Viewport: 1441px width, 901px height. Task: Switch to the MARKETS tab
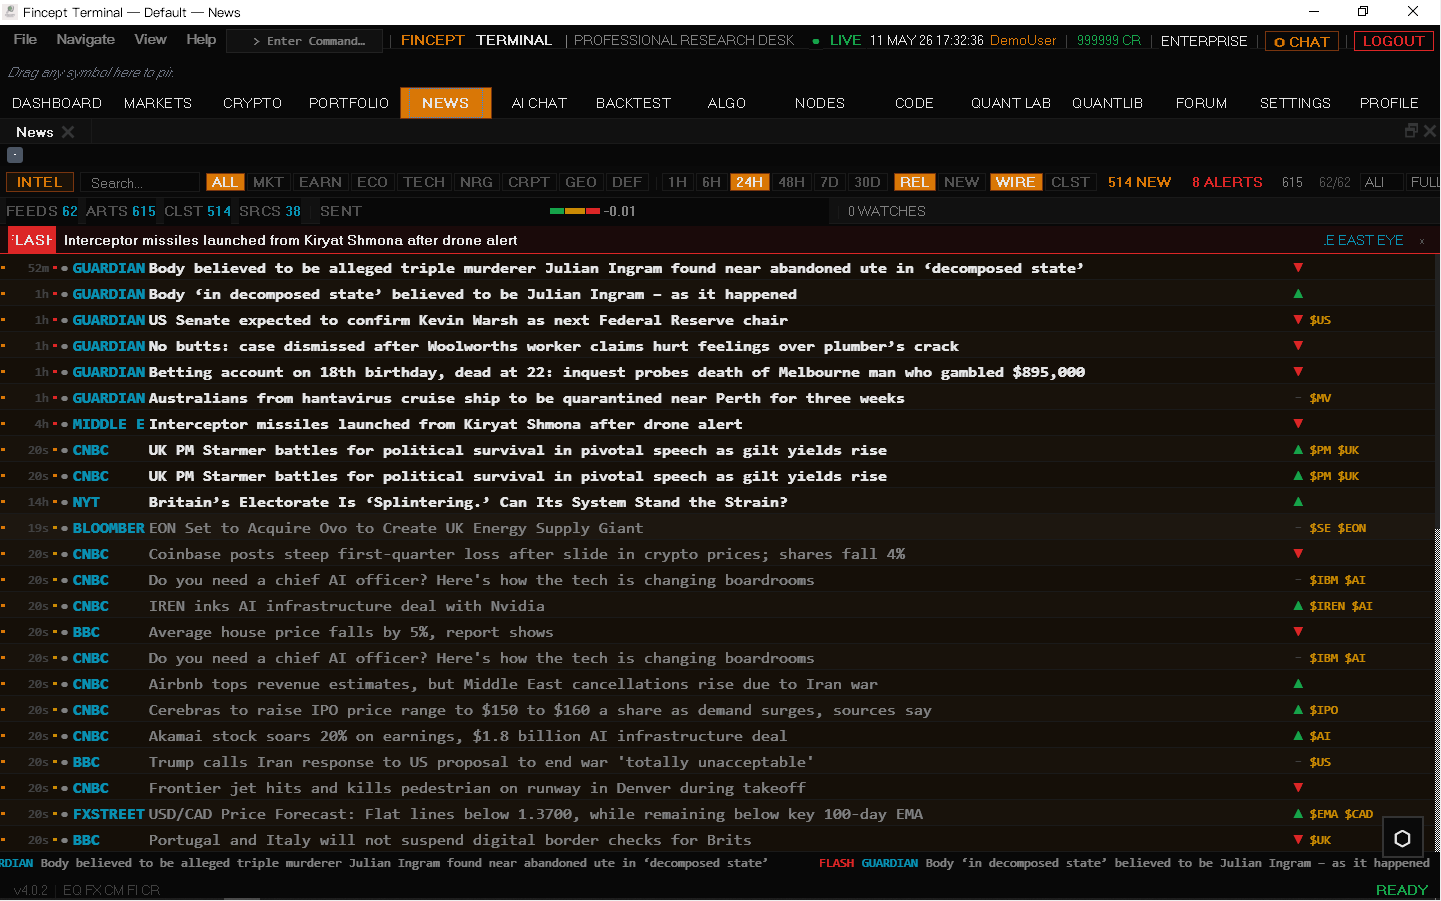tap(158, 103)
